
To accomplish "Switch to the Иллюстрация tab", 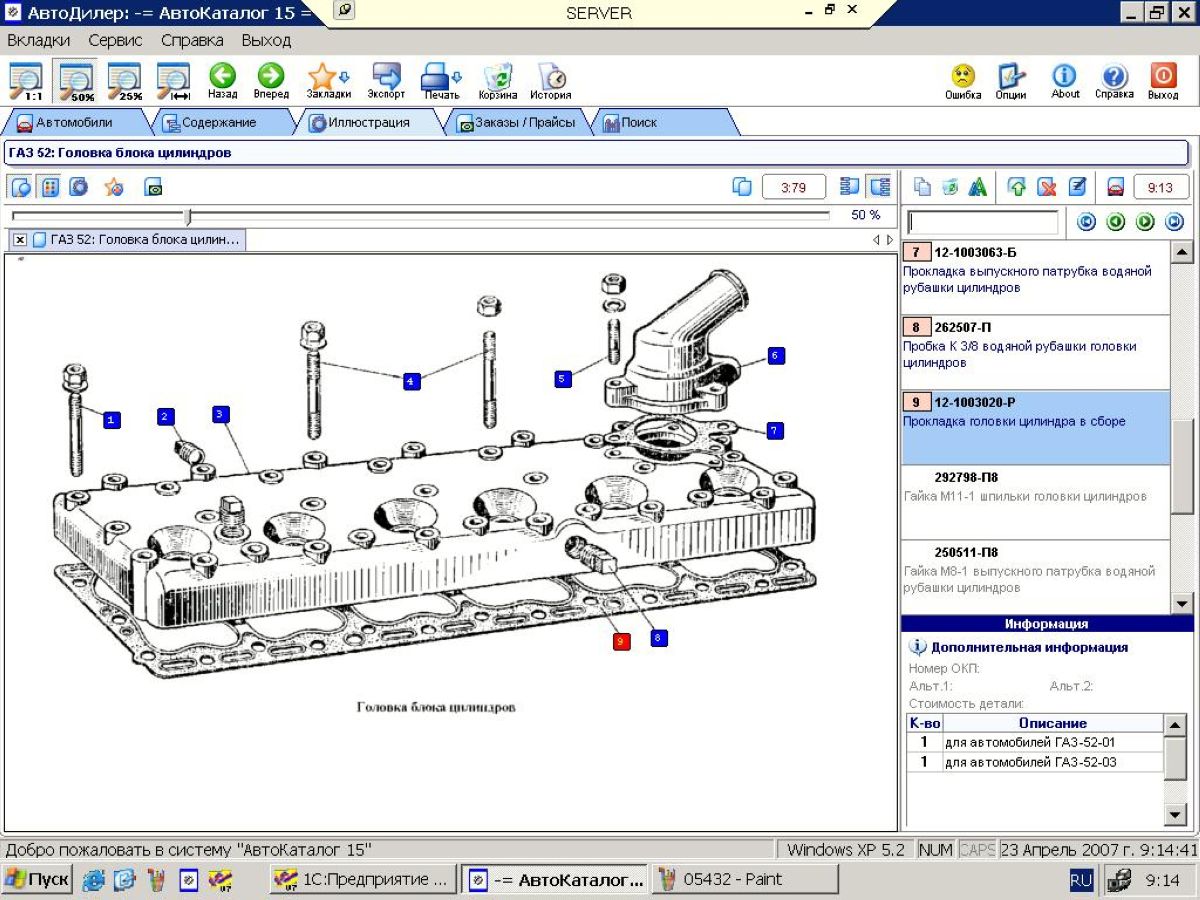I will click(x=370, y=123).
